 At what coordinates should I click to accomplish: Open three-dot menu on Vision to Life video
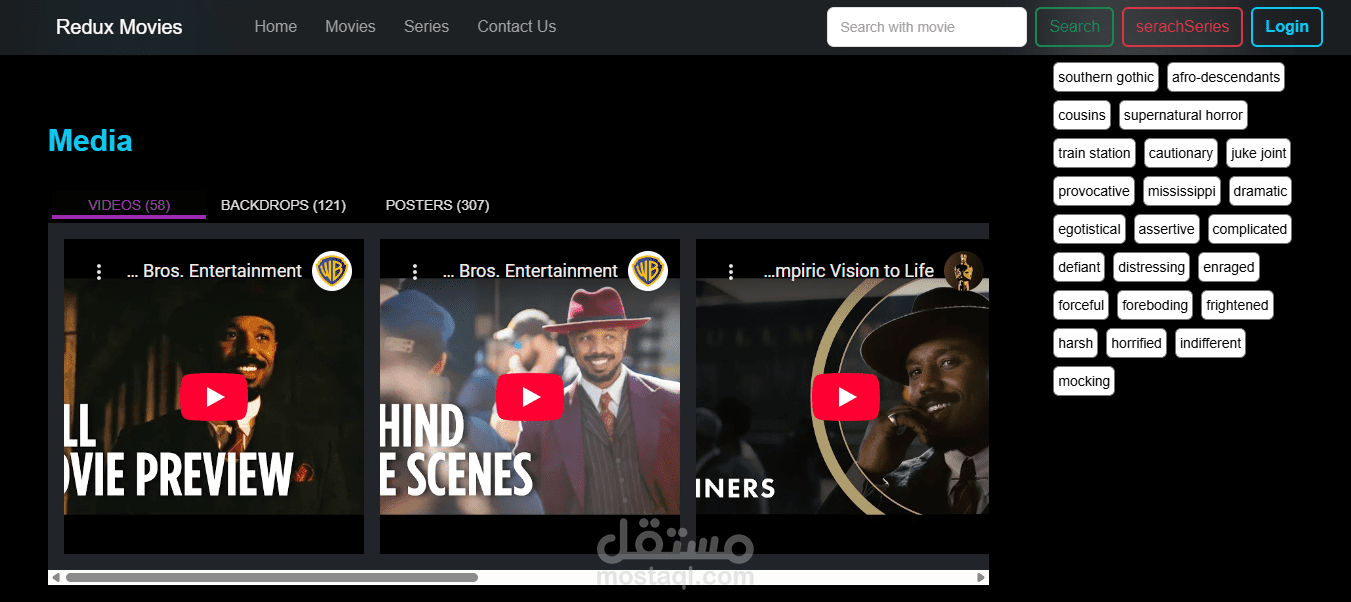pos(731,271)
